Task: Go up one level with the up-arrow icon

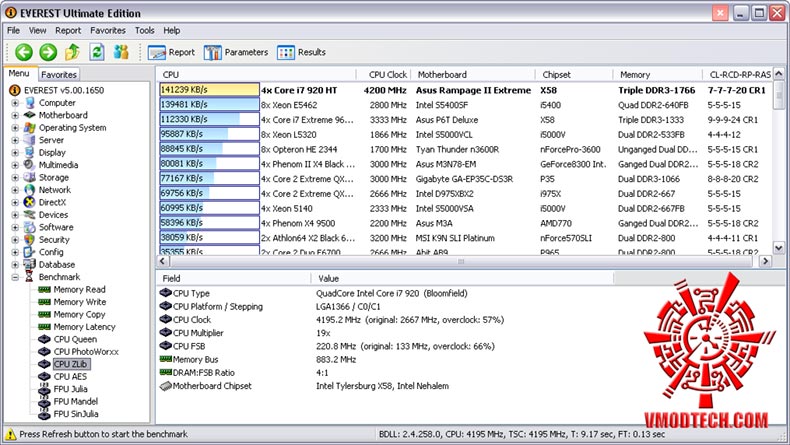Action: point(72,52)
